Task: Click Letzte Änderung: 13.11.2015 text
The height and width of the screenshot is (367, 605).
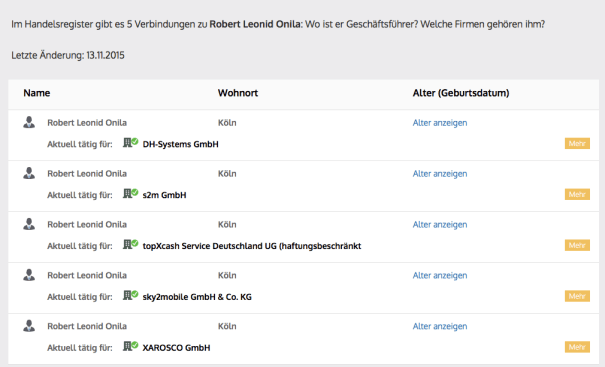Action: 68,56
